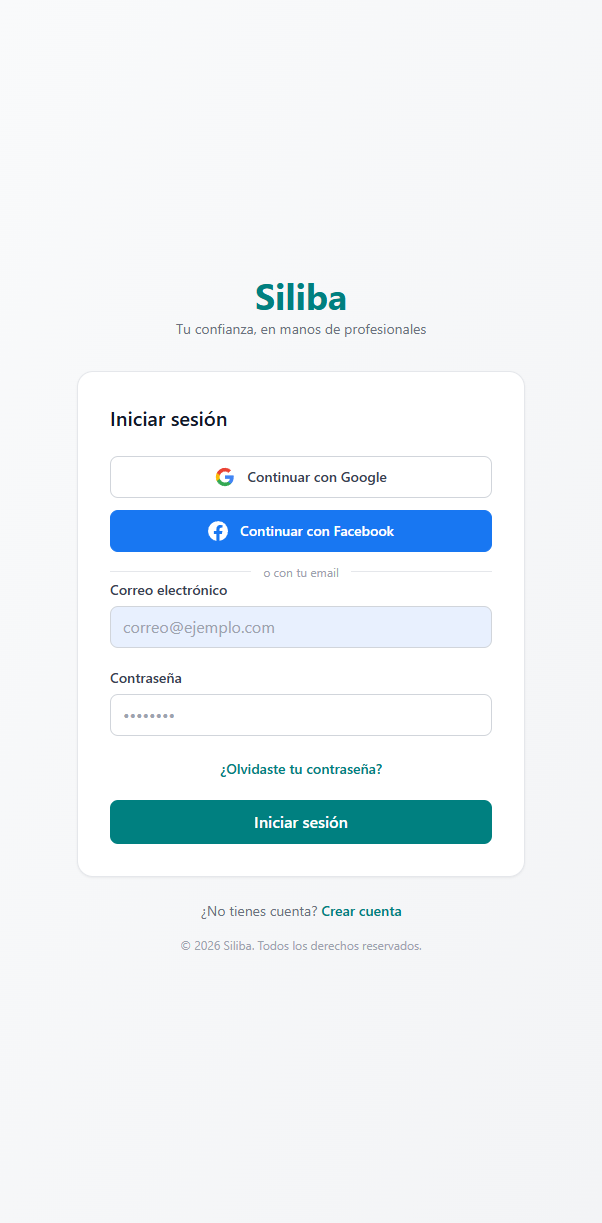This screenshot has width=602, height=1223.
Task: Focus the Correo electrónico input field
Action: tap(301, 627)
